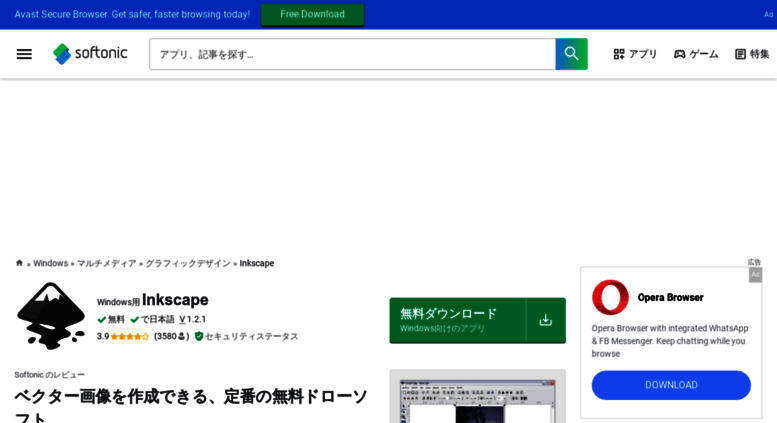The height and width of the screenshot is (423, 777).
Task: Click the version V 1.2.1 label
Action: pyautogui.click(x=193, y=319)
